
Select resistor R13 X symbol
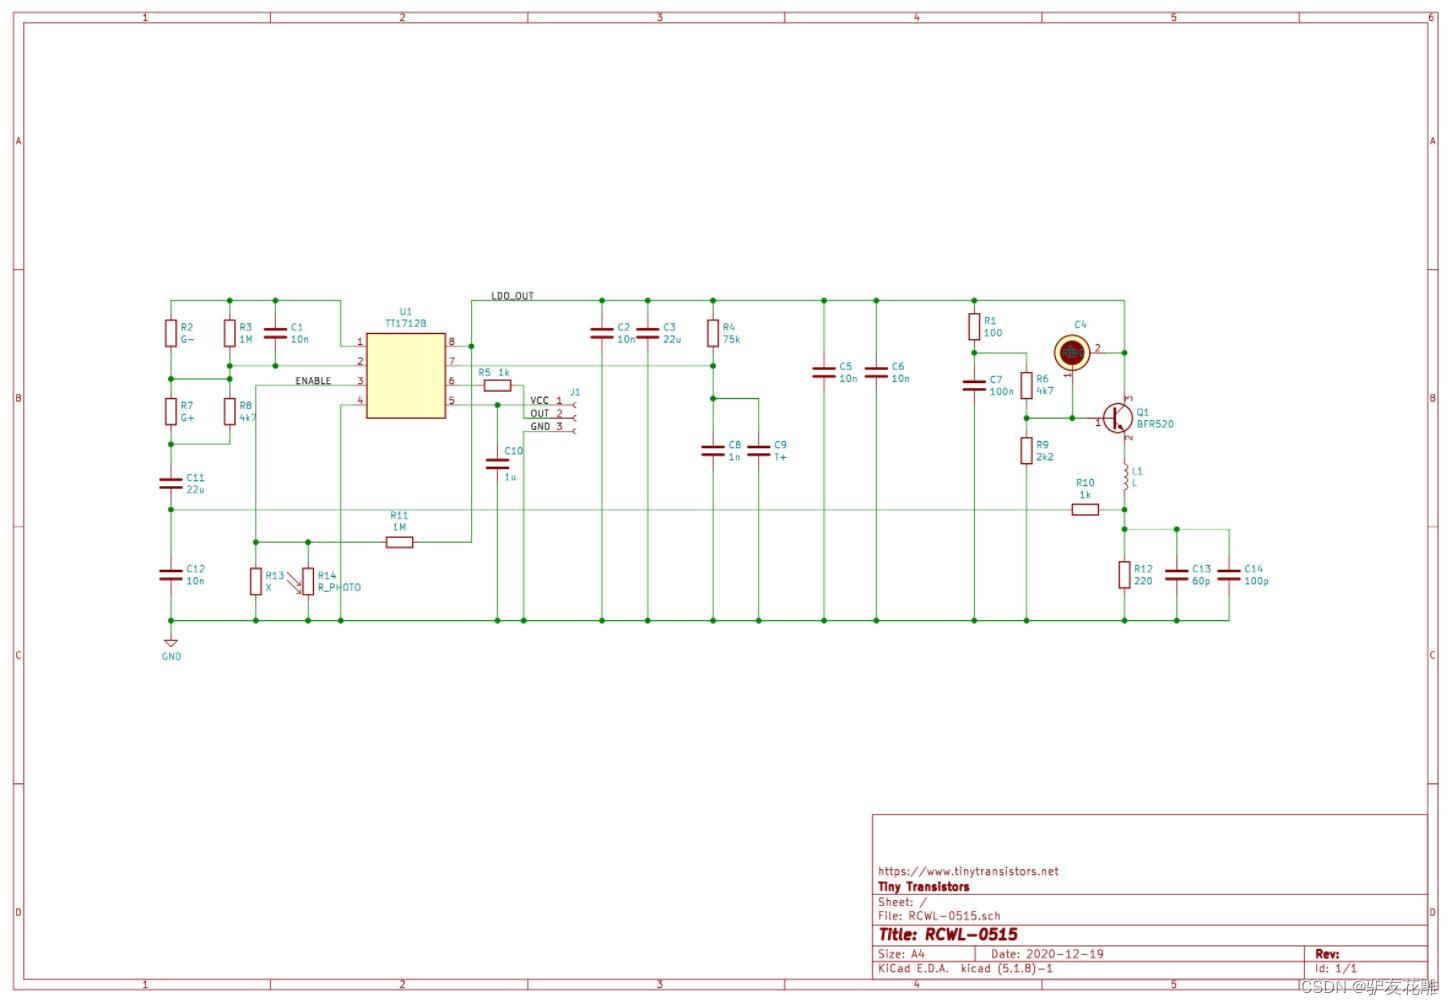256,581
